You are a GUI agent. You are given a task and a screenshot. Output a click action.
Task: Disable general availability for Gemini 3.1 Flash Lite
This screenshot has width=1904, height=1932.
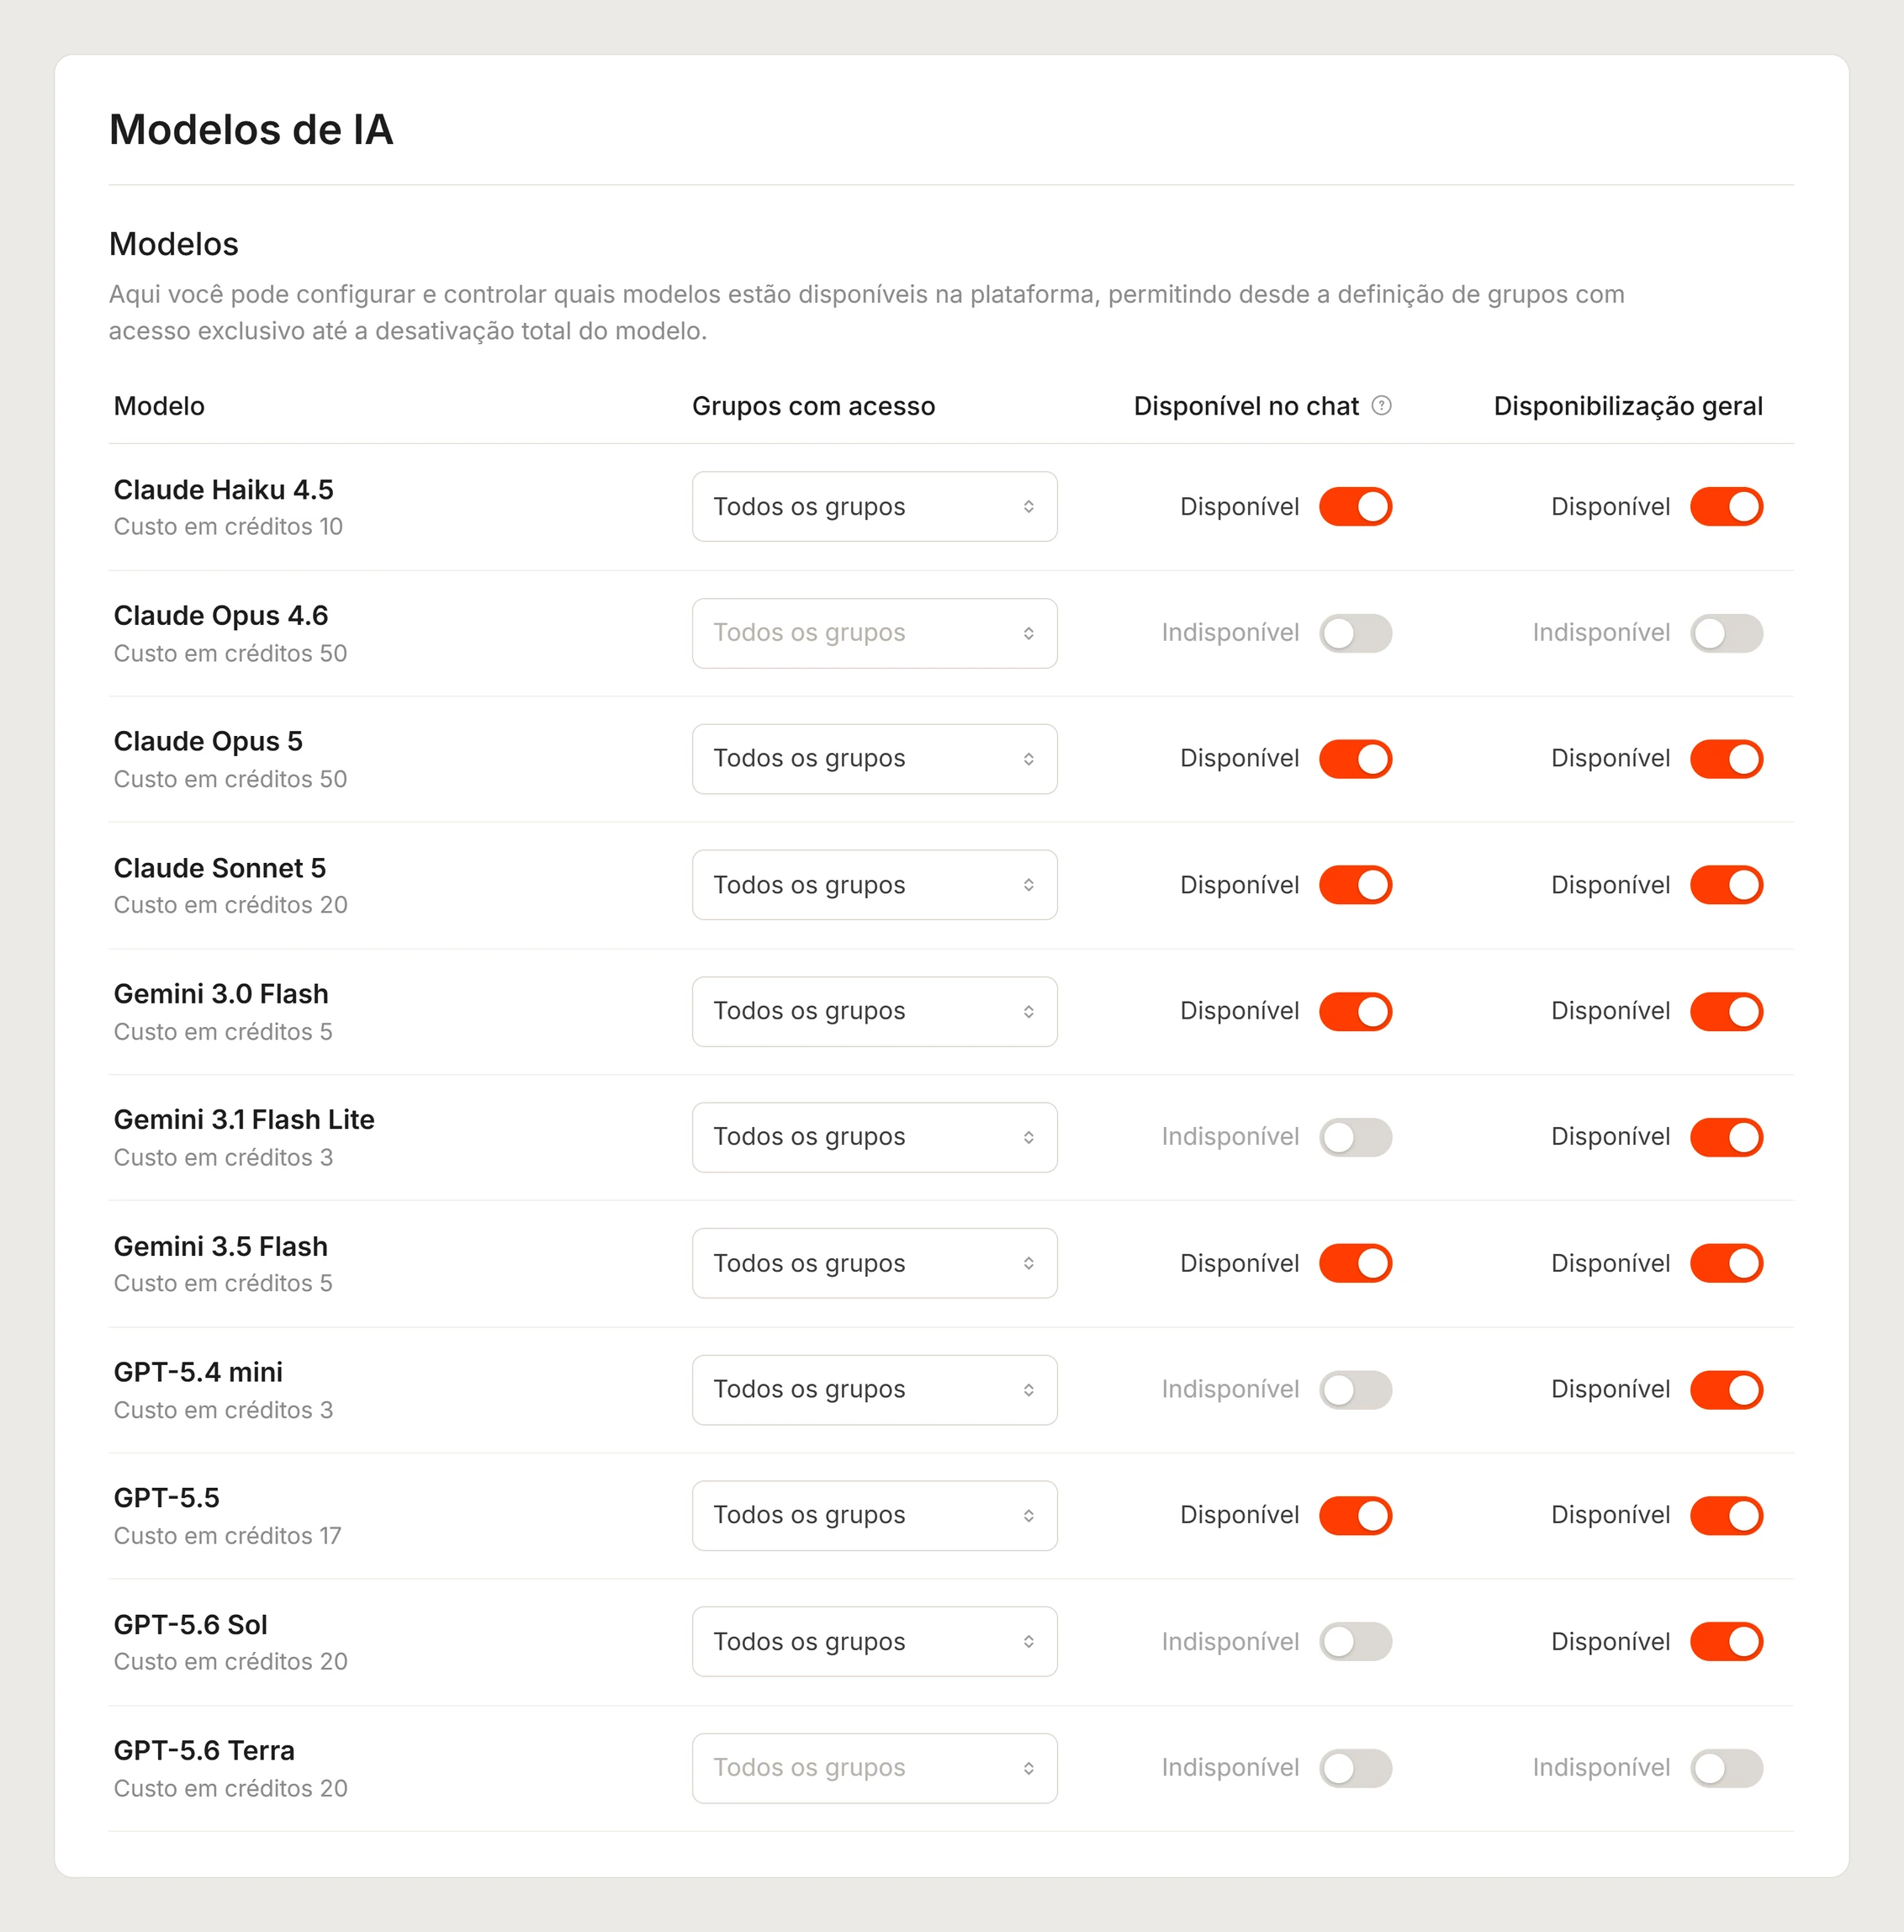pyautogui.click(x=1726, y=1137)
